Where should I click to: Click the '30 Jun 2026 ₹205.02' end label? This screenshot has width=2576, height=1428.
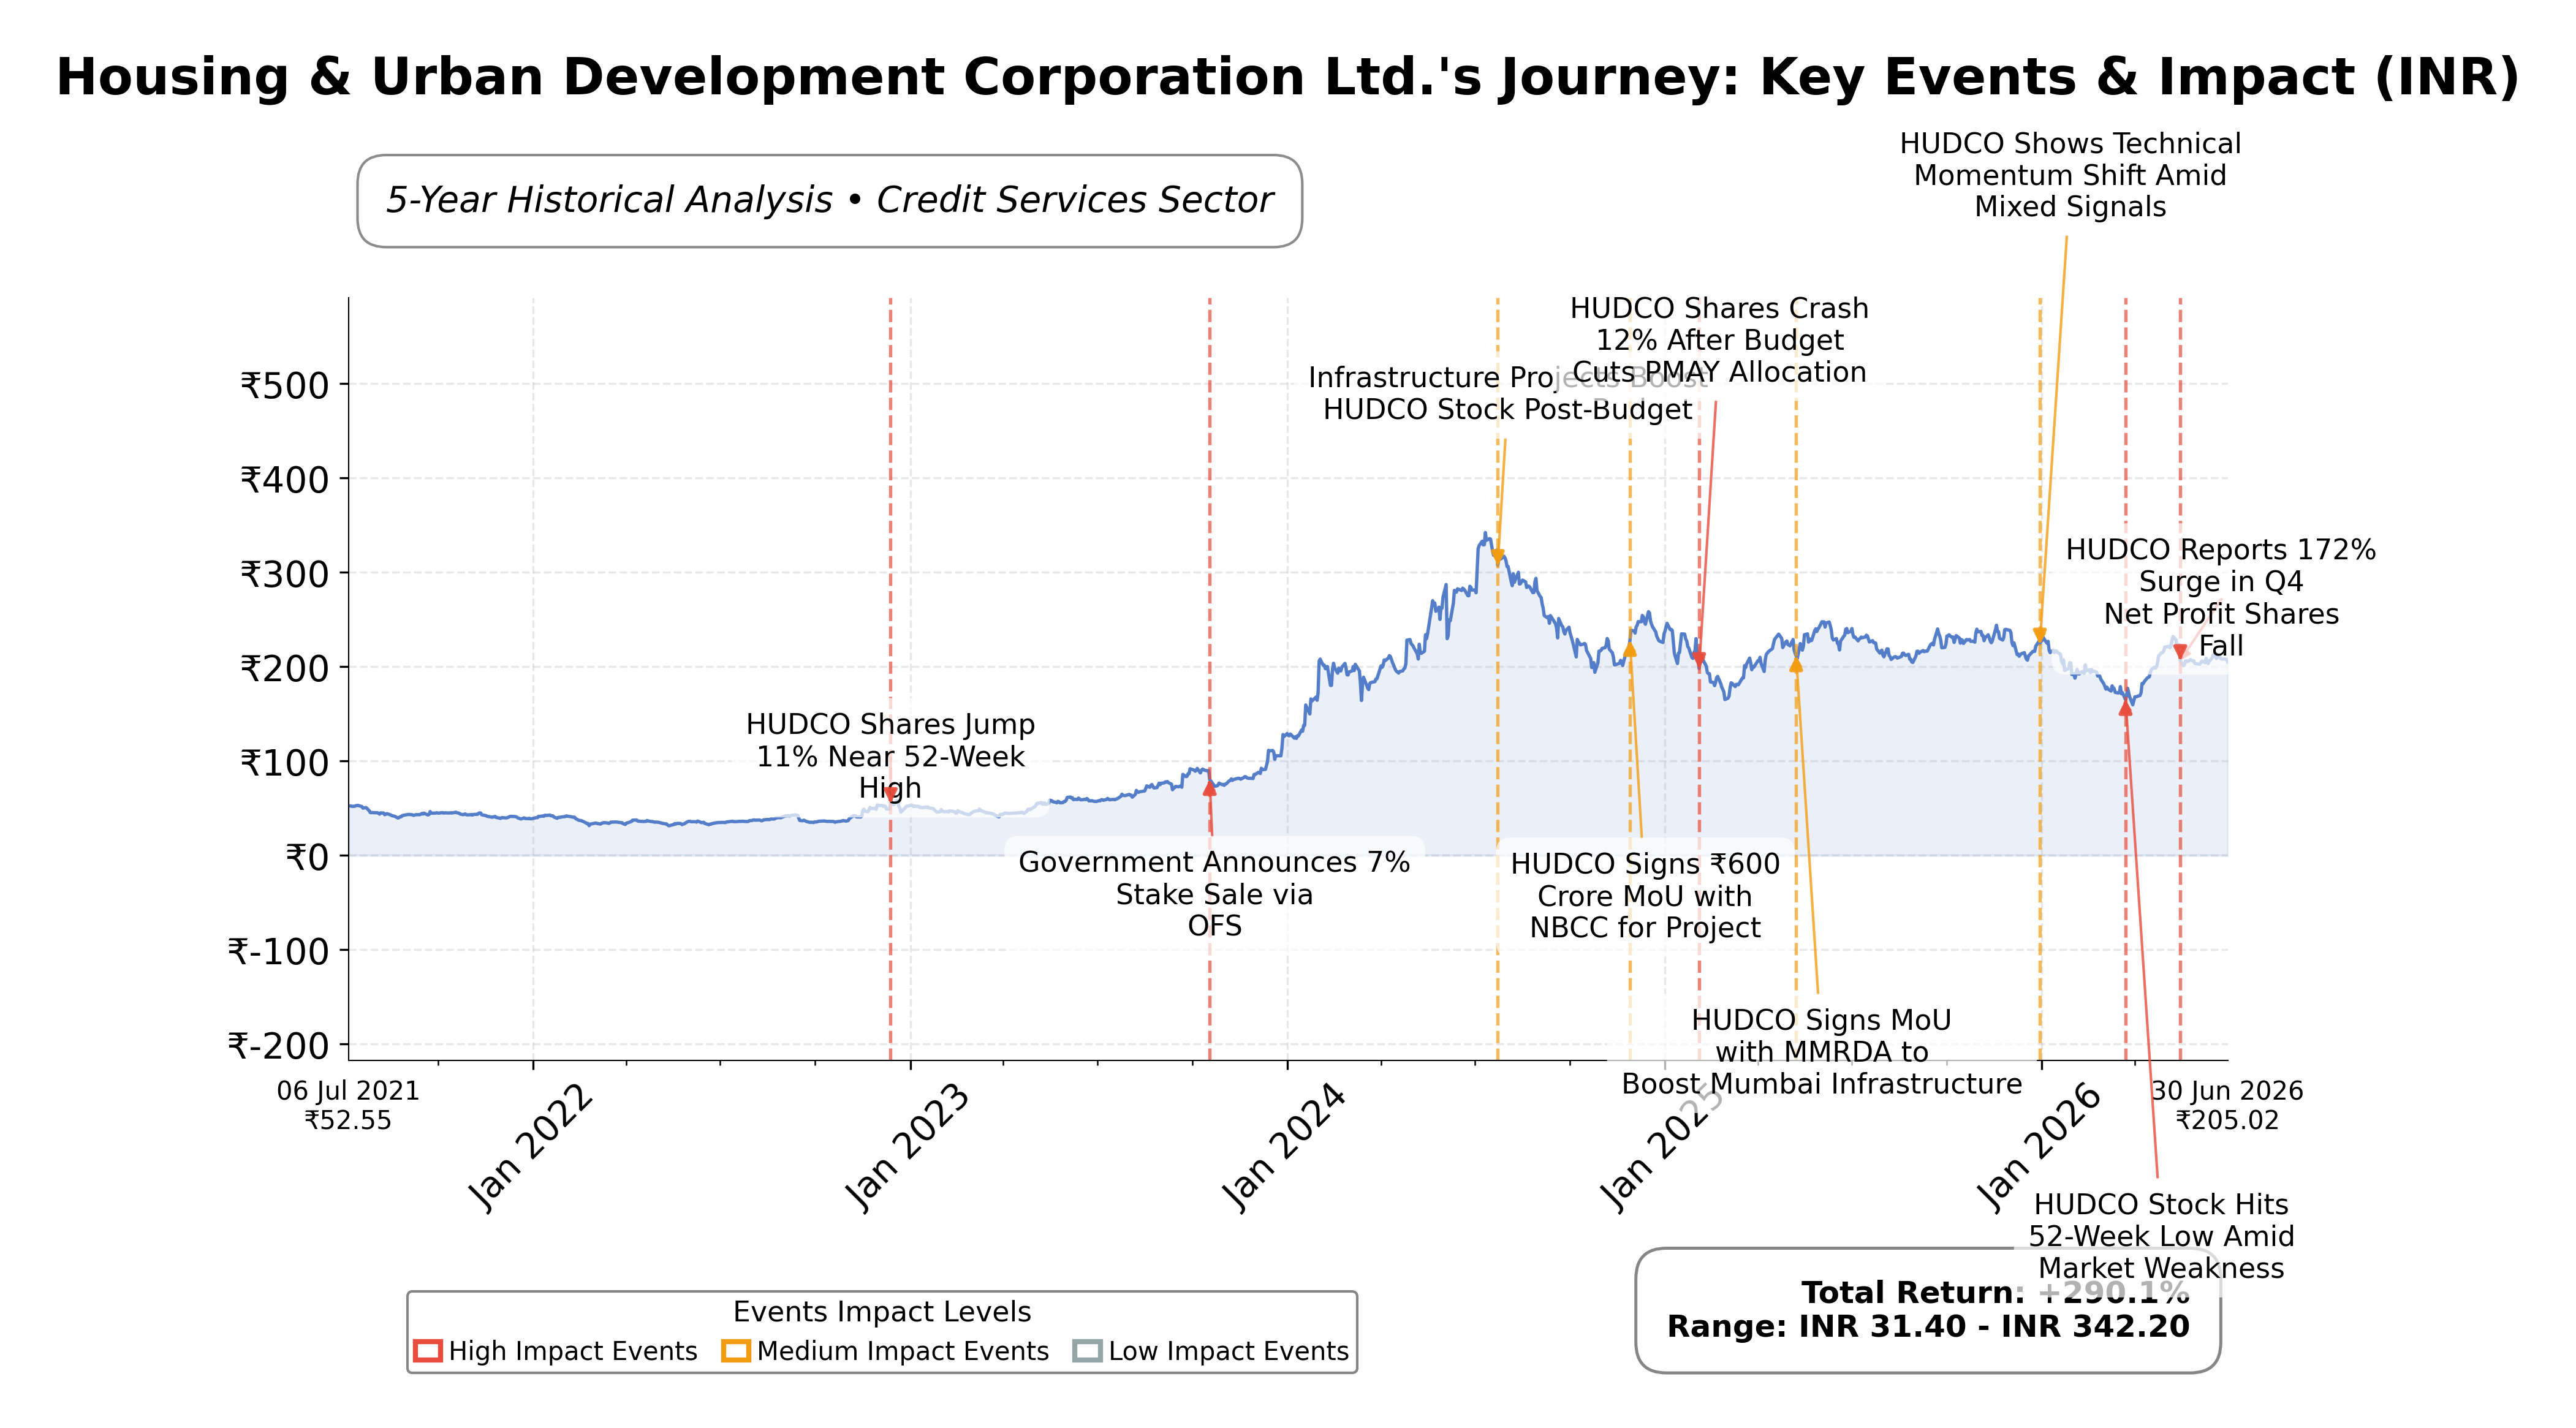pyautogui.click(x=2227, y=1105)
